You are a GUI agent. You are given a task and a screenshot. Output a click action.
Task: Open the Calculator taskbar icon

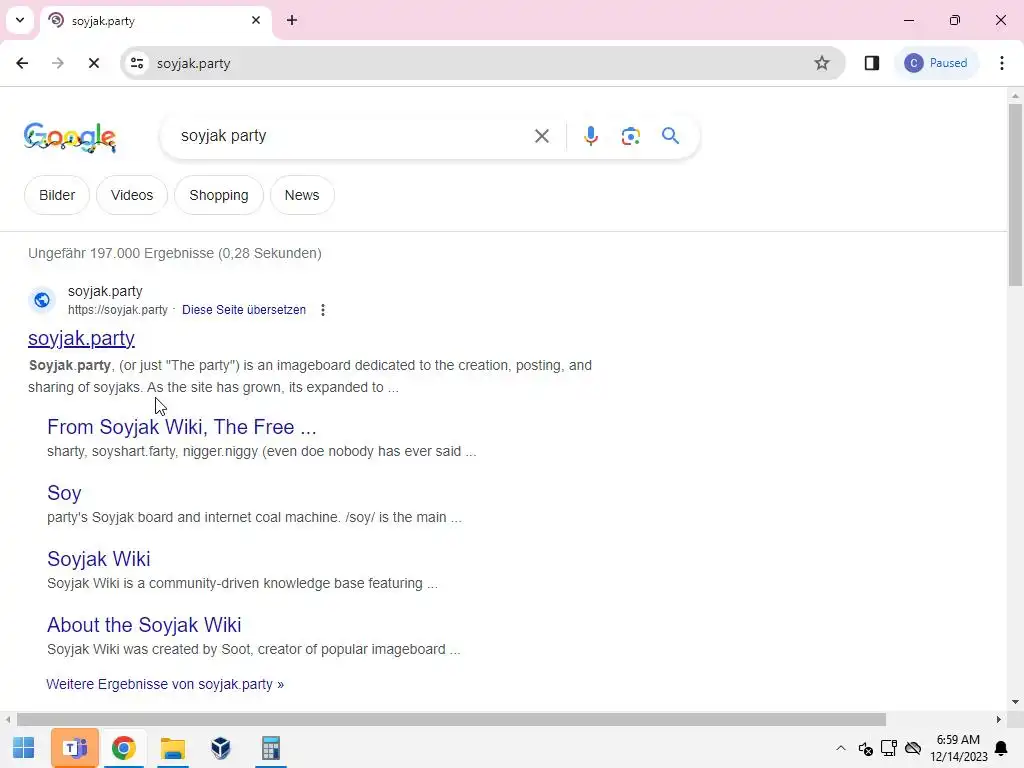270,748
